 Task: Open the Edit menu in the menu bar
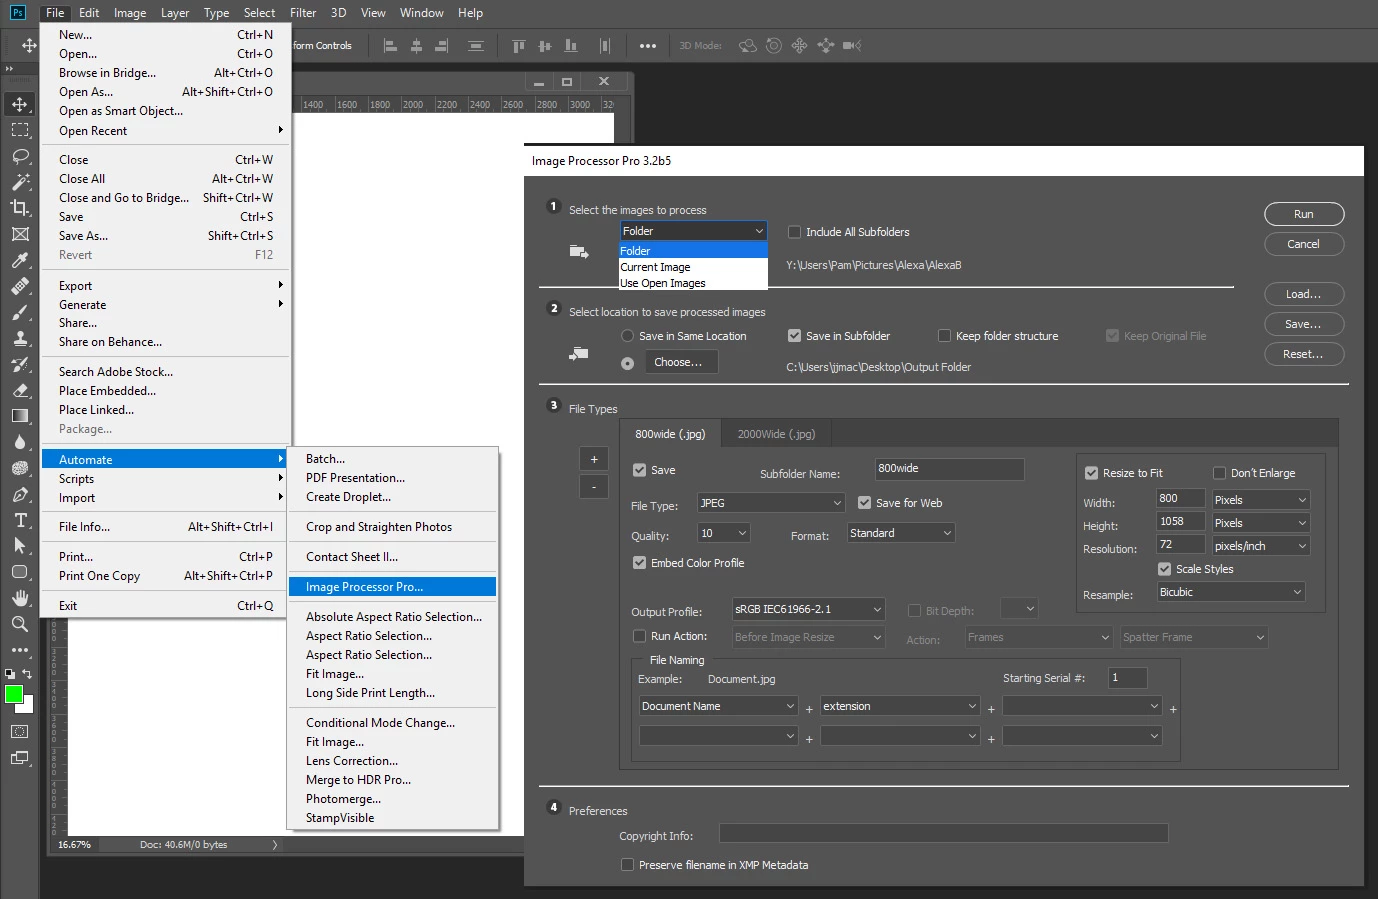tap(89, 13)
